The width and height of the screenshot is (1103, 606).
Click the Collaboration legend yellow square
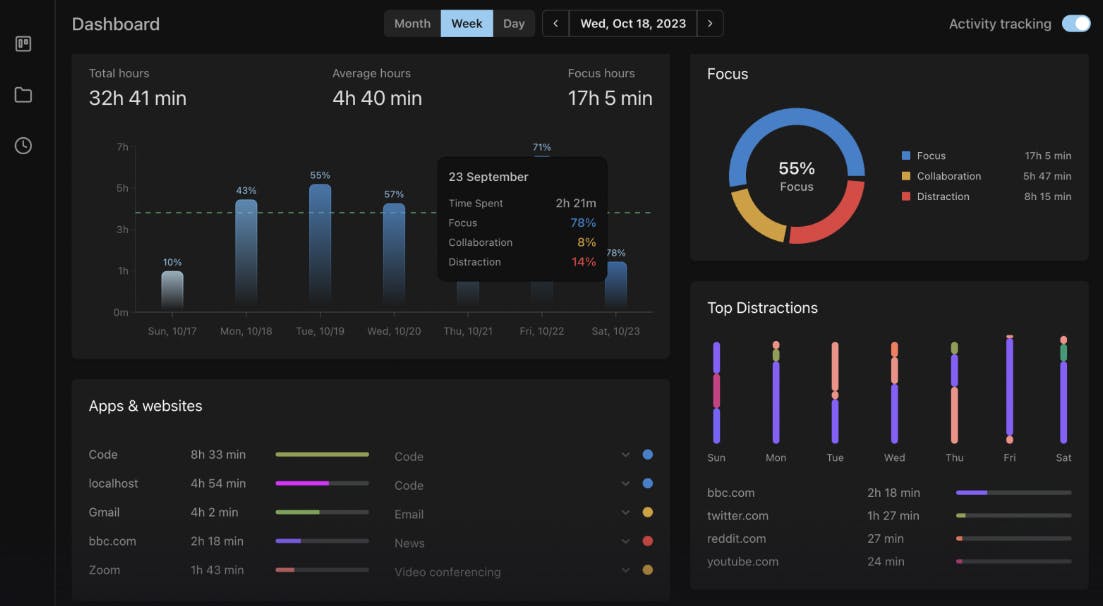pyautogui.click(x=906, y=176)
